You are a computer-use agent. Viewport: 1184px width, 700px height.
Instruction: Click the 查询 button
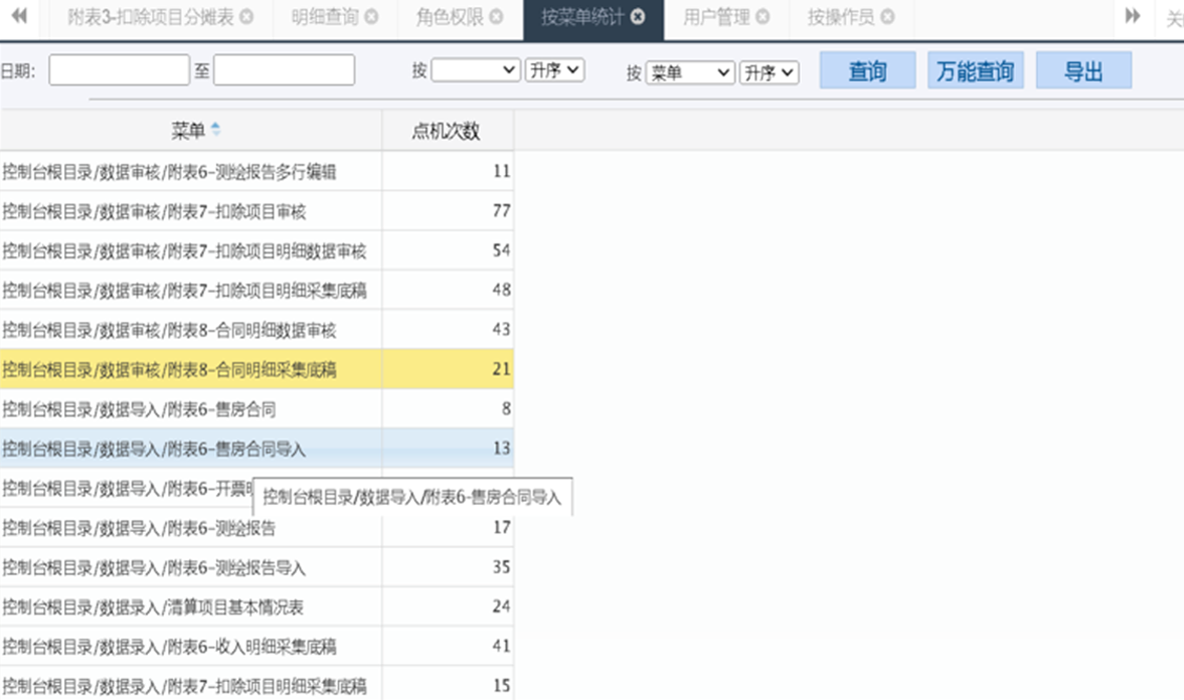[868, 70]
